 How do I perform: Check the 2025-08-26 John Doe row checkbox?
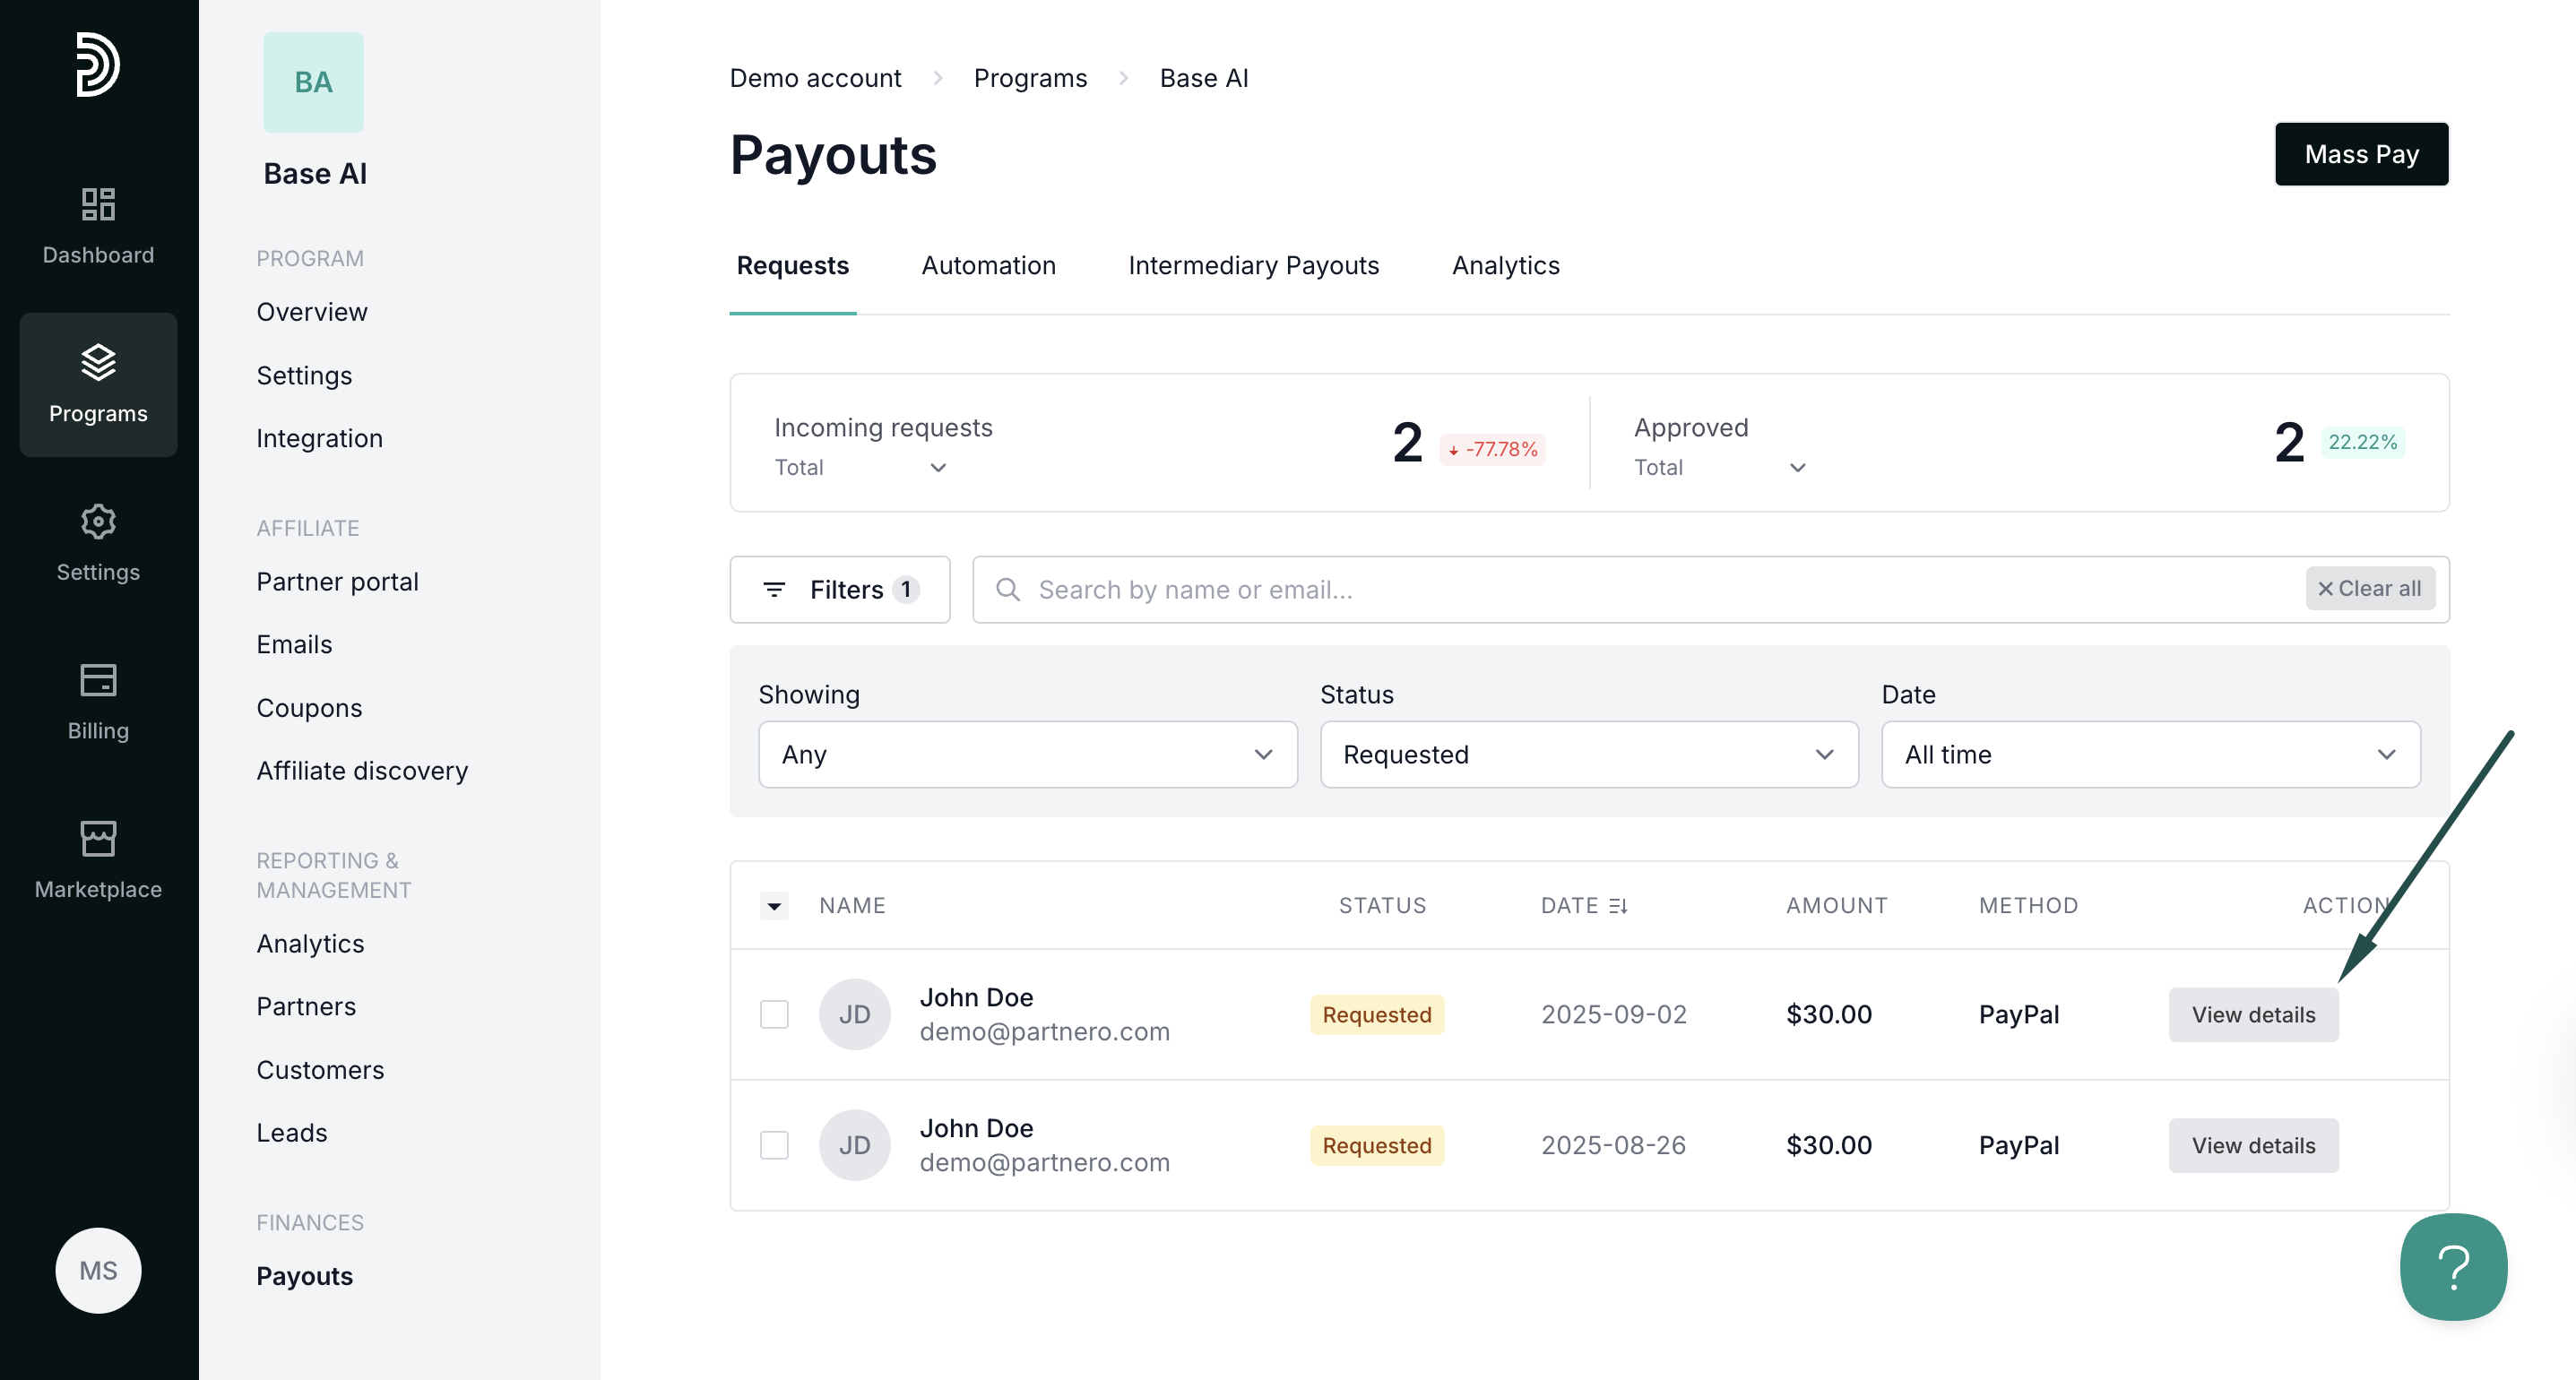tap(774, 1145)
